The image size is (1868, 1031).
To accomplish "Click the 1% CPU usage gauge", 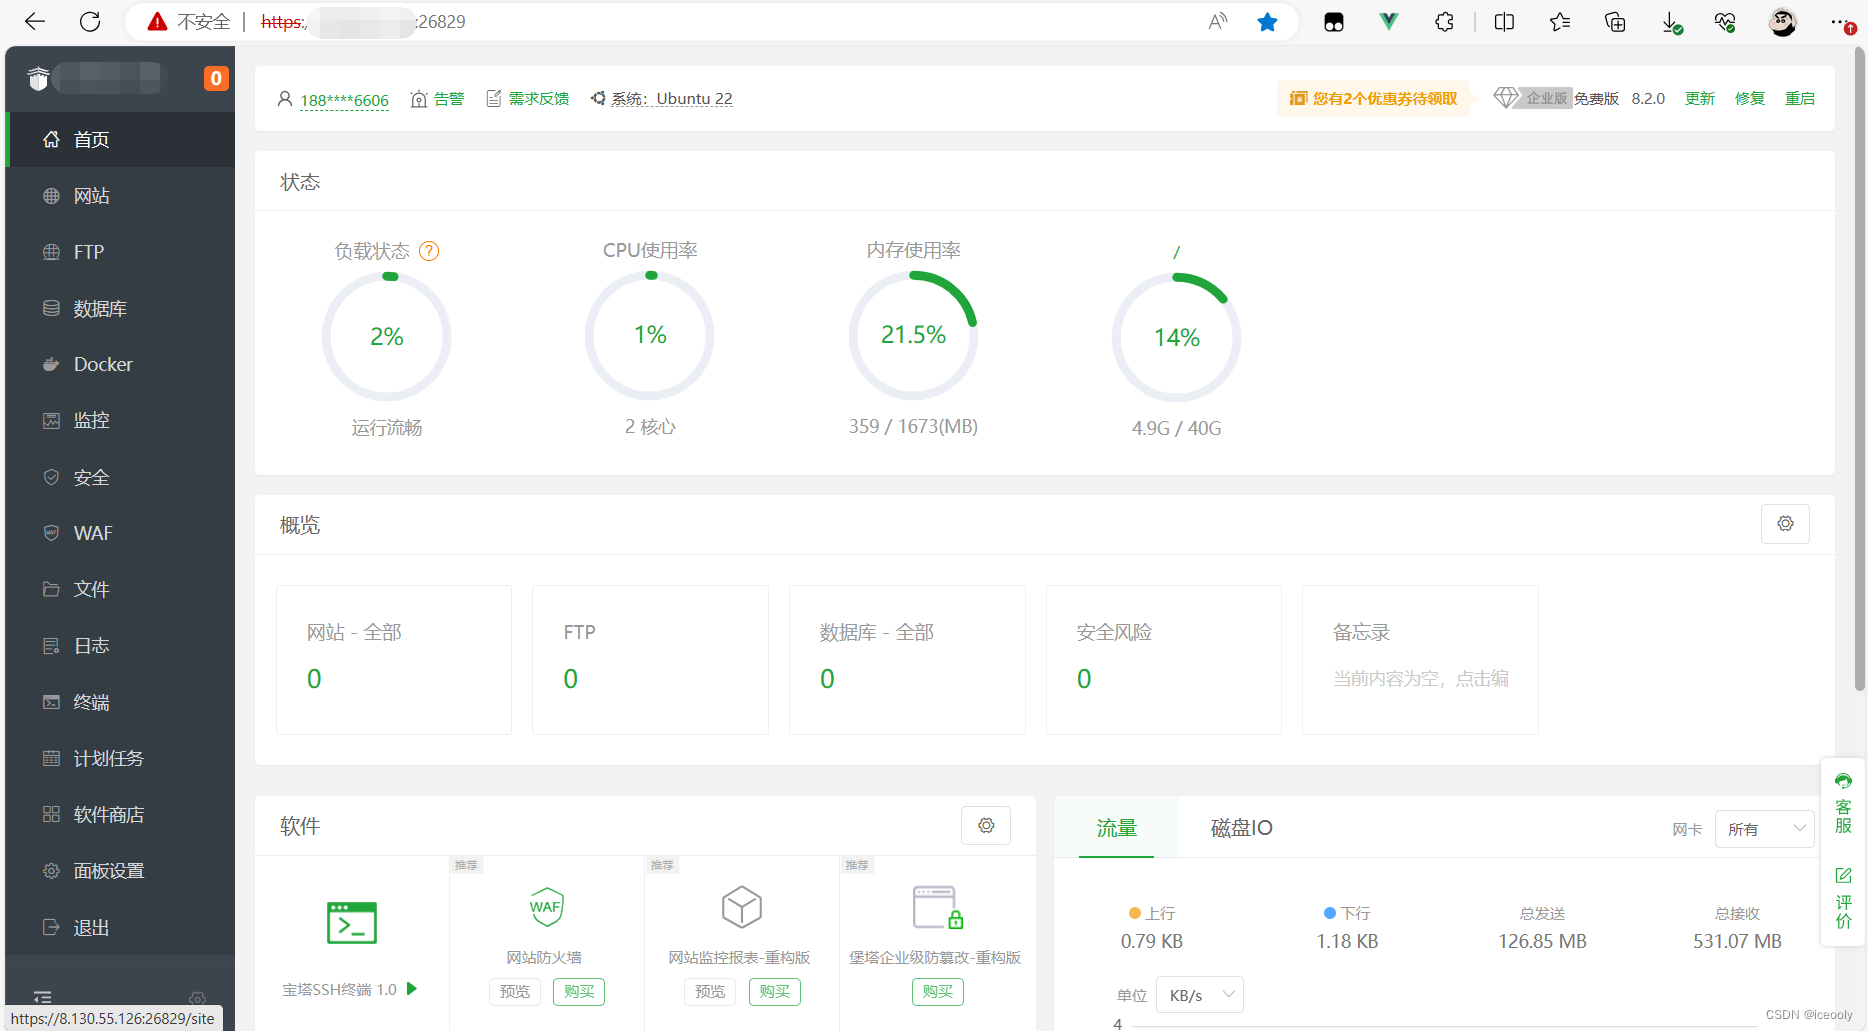I will point(650,335).
